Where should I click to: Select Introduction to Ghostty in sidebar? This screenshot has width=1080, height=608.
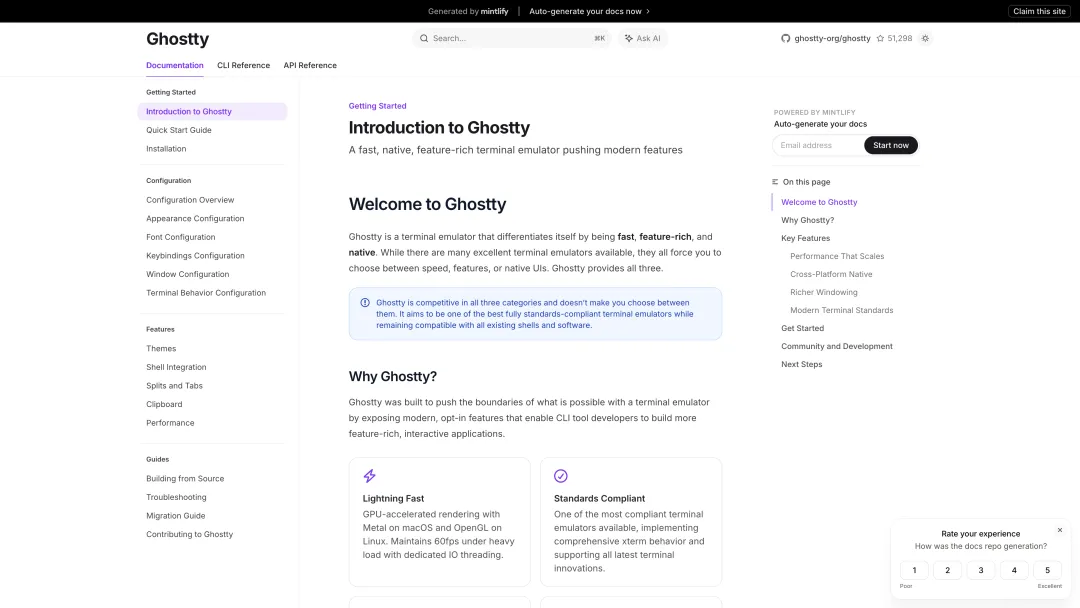point(212,112)
